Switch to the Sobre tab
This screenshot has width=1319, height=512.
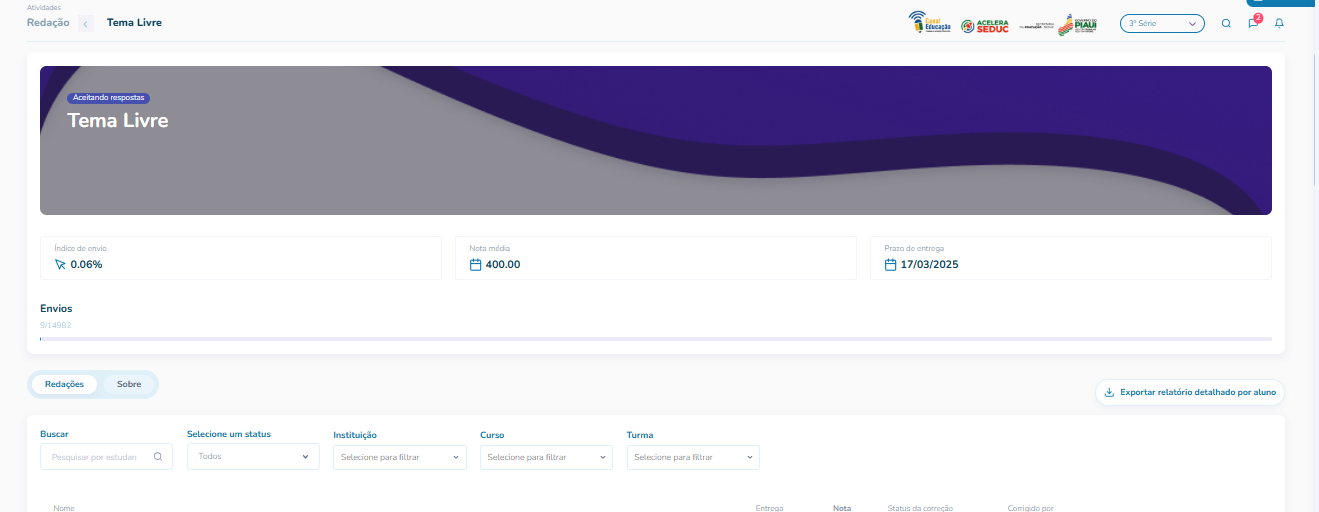(129, 384)
